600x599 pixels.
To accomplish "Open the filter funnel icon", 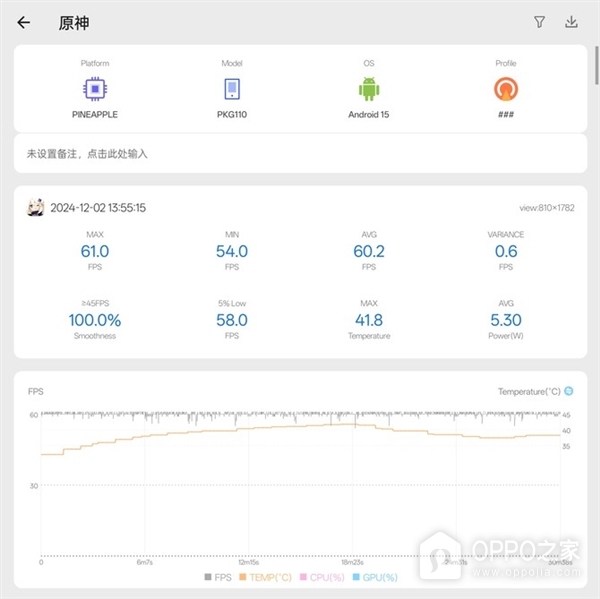I will click(539, 22).
